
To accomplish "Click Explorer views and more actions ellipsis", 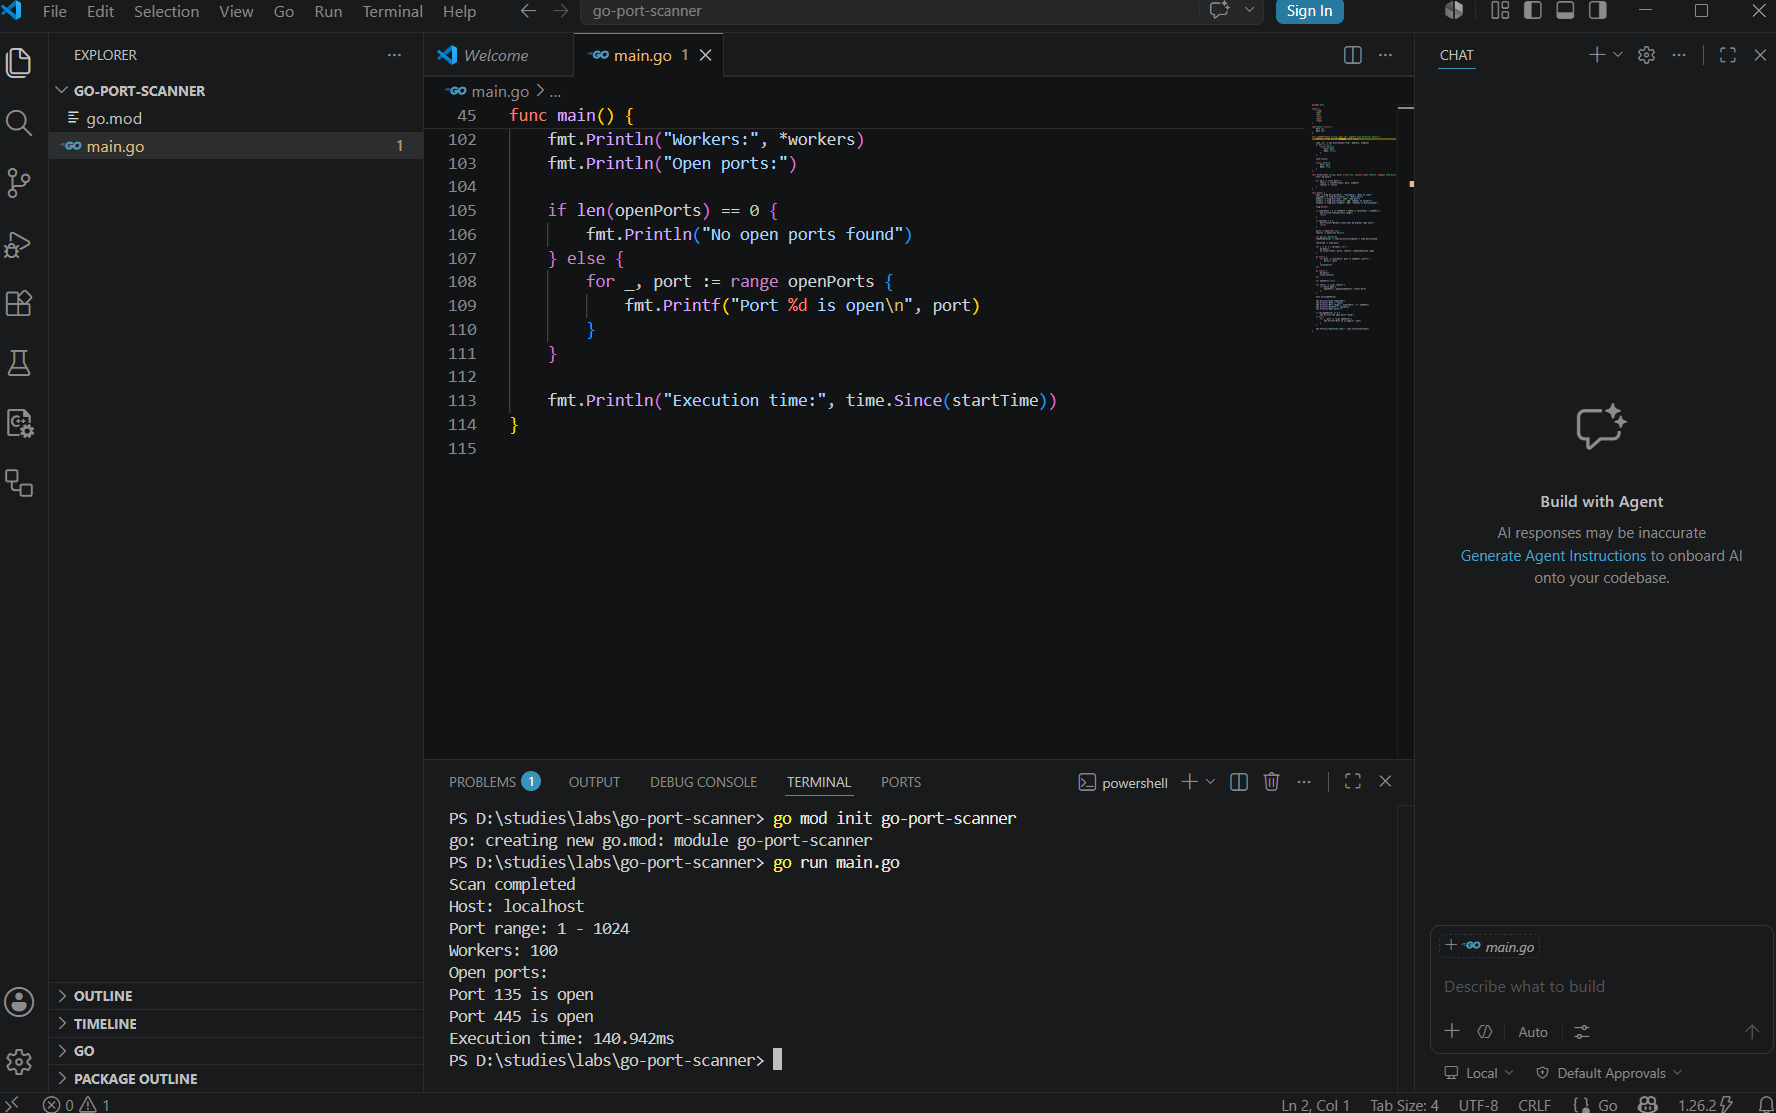I will (394, 55).
